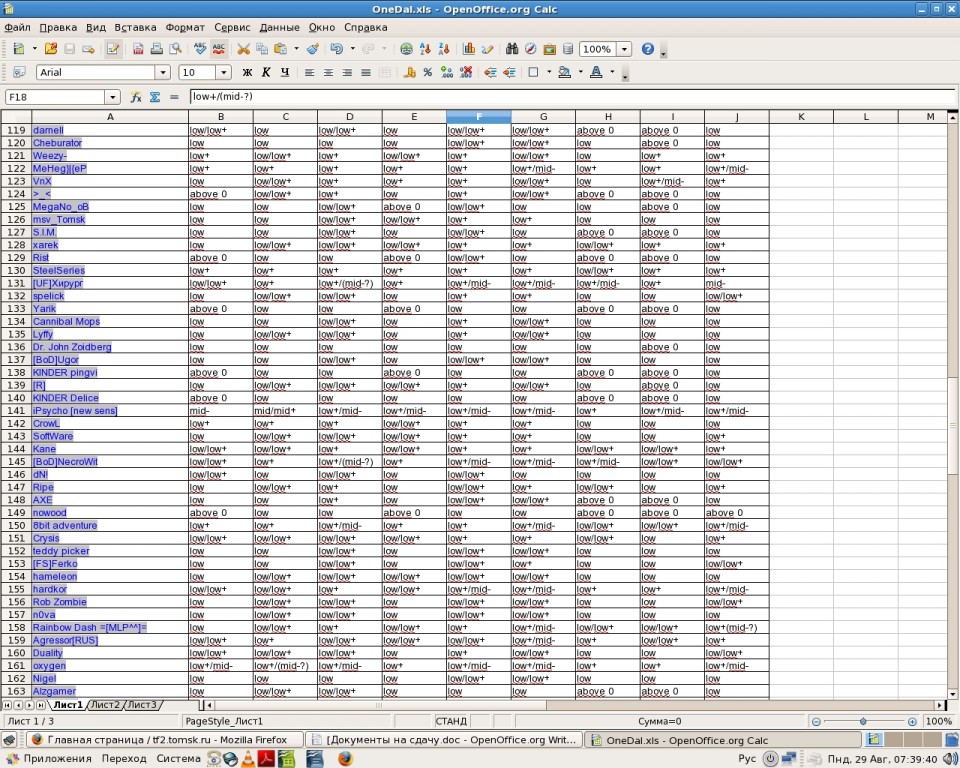
Task: Show Draw Functions icon
Action: click(488, 49)
